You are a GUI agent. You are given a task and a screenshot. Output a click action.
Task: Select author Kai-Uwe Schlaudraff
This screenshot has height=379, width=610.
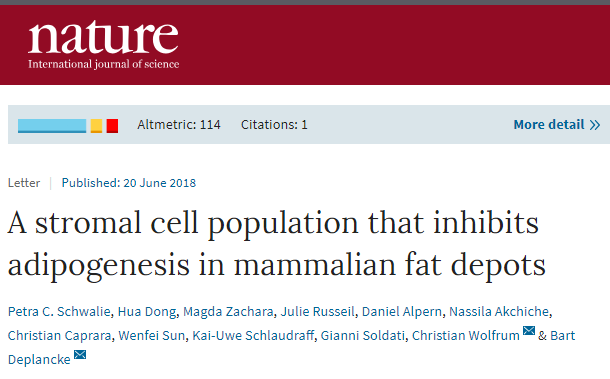tap(253, 335)
